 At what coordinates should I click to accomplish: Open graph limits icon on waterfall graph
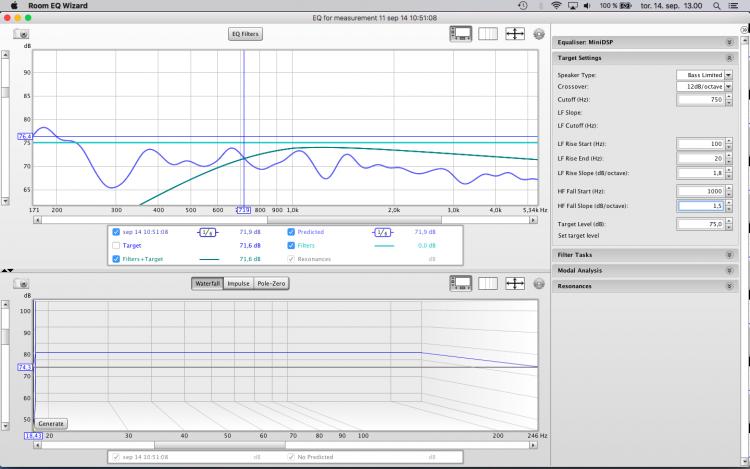point(488,284)
